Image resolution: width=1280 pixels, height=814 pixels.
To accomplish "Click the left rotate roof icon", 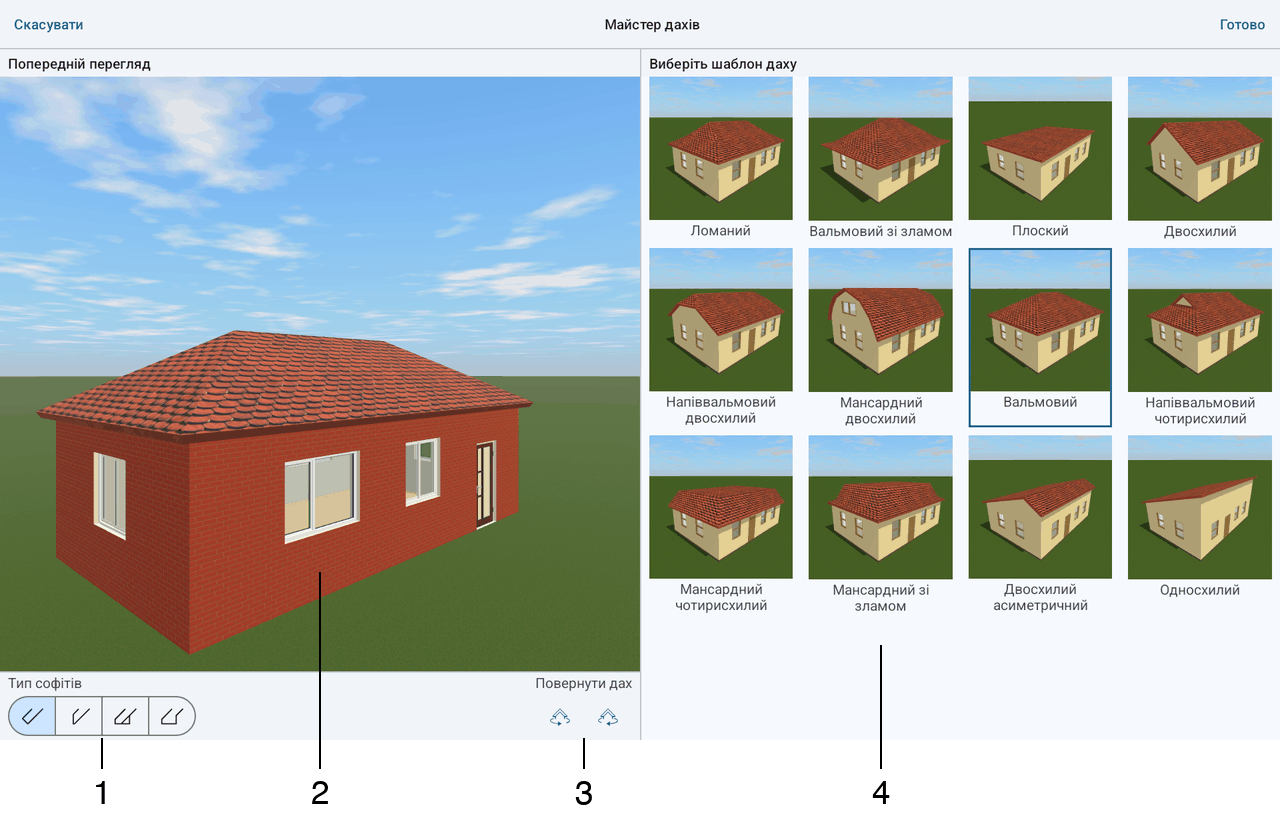I will 560,717.
